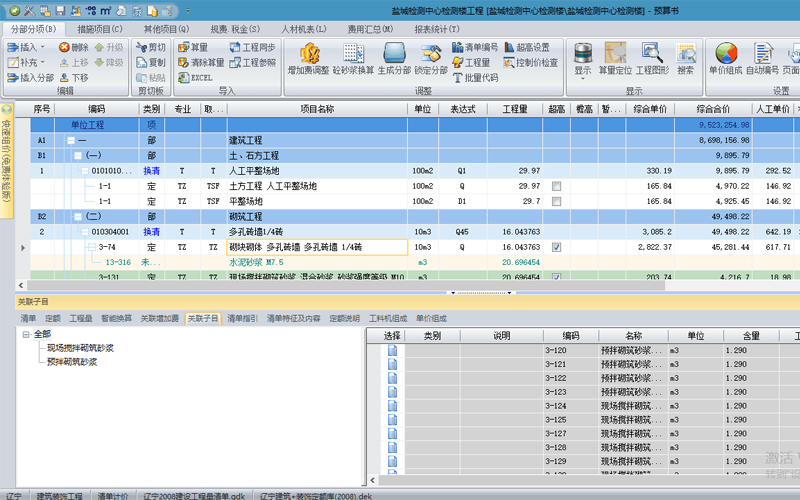Uncheck 超高 checkbox in row 3-74

[556, 247]
